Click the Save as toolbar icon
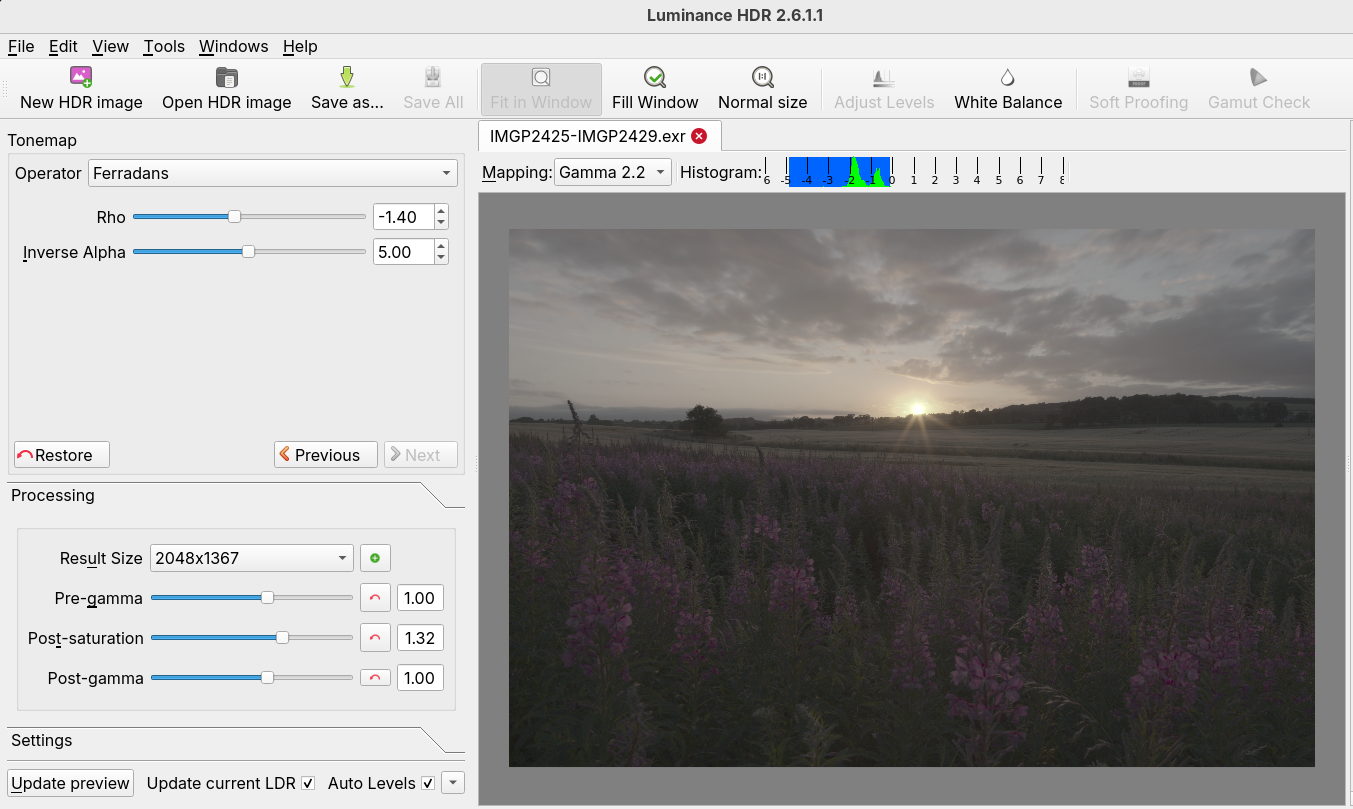The height and width of the screenshot is (809, 1353). (347, 78)
